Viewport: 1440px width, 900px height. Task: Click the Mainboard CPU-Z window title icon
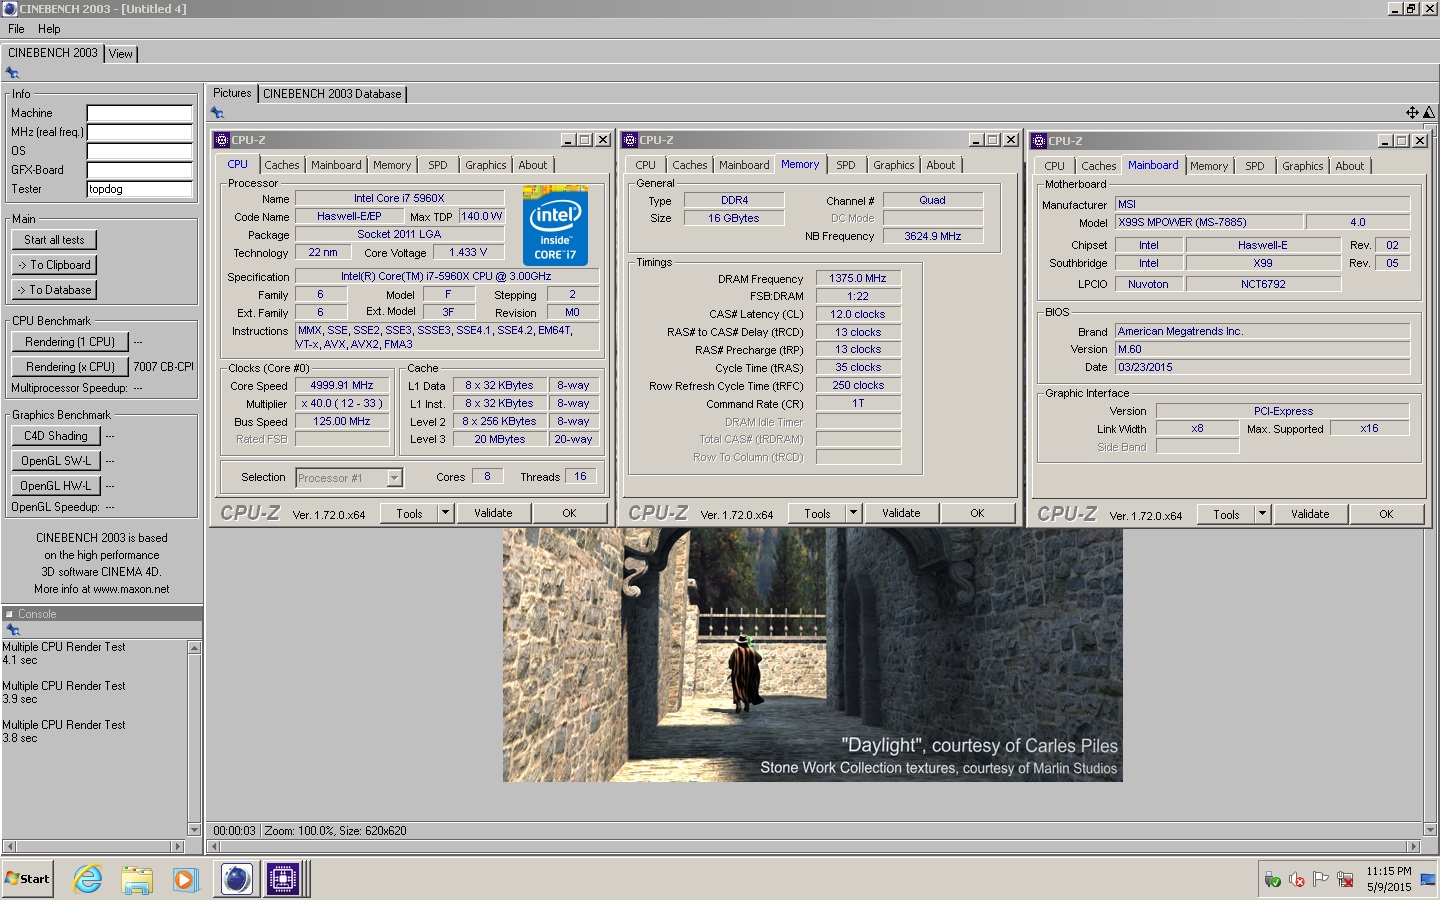1039,141
